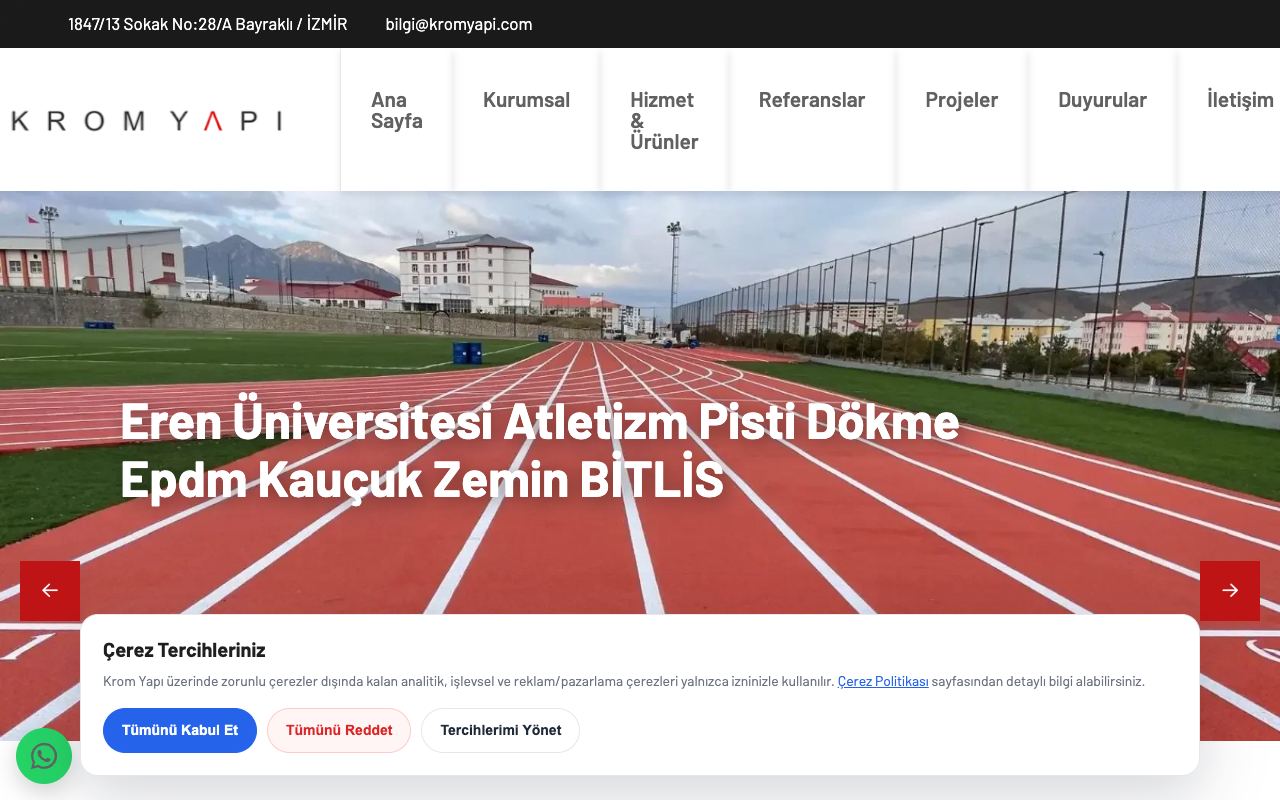Accept all cookies with Tümünü Kabul Et

180,730
